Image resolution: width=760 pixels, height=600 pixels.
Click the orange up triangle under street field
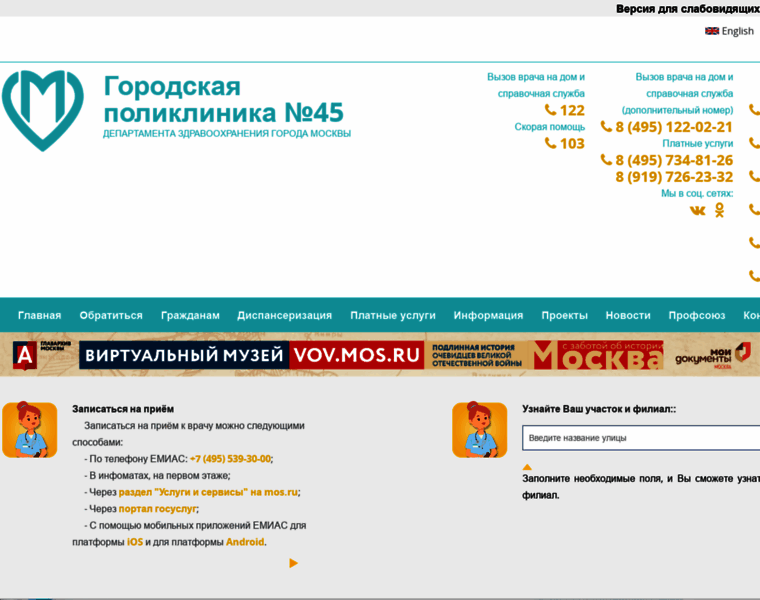[x=527, y=467]
